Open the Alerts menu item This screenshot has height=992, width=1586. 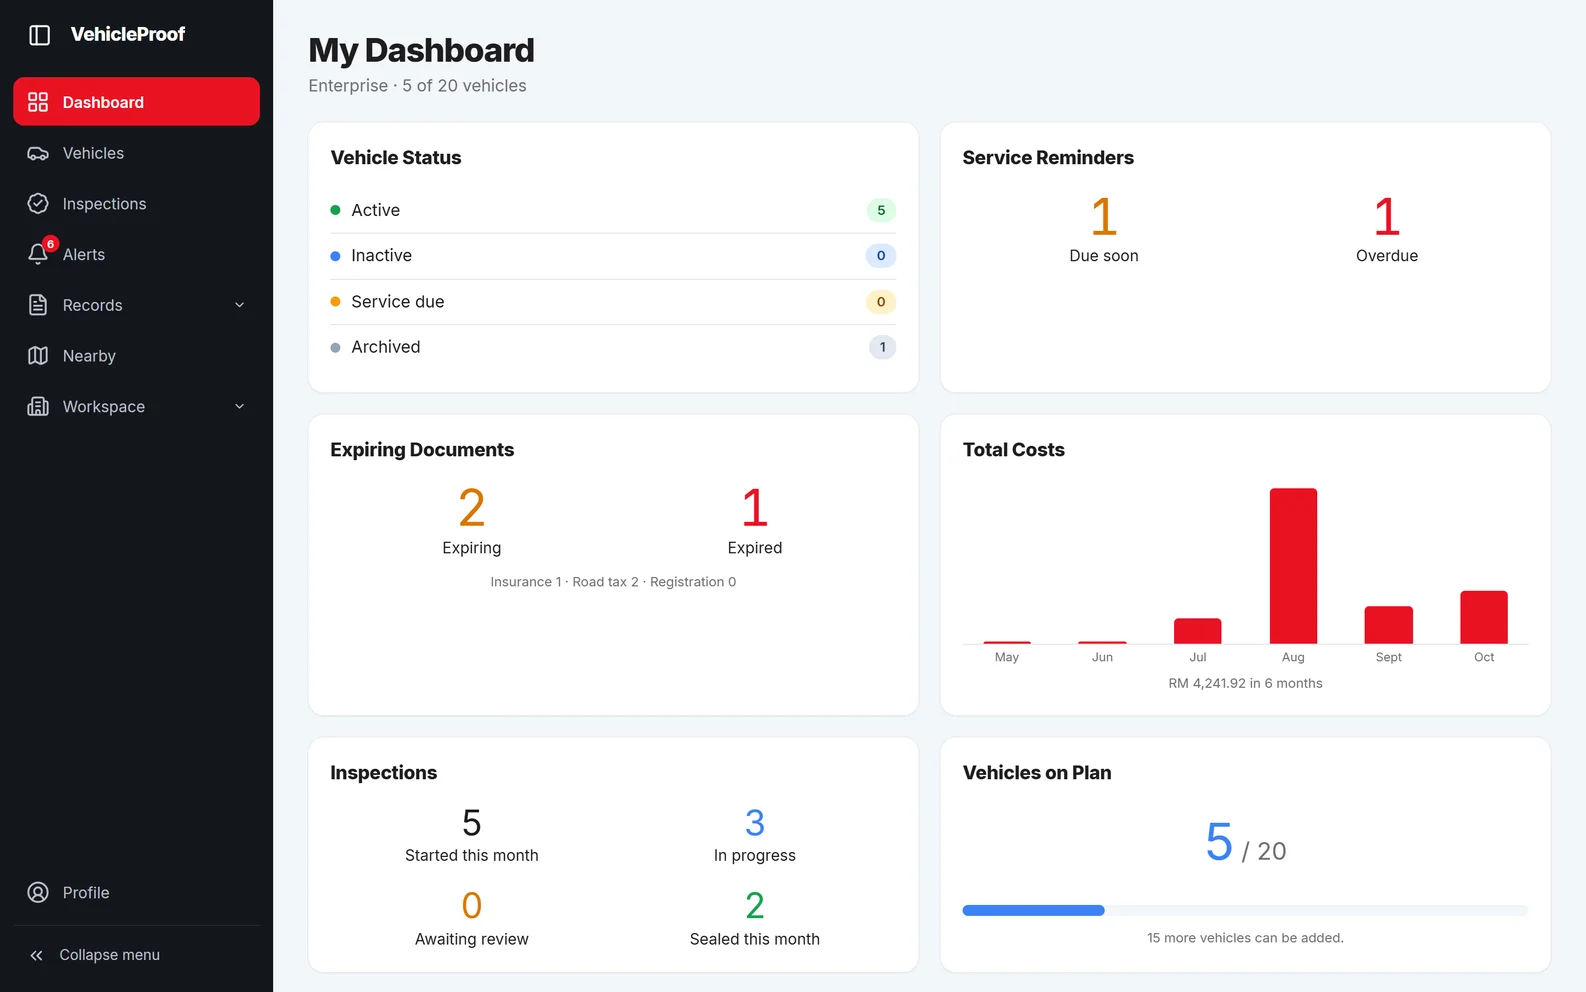[x=136, y=255]
